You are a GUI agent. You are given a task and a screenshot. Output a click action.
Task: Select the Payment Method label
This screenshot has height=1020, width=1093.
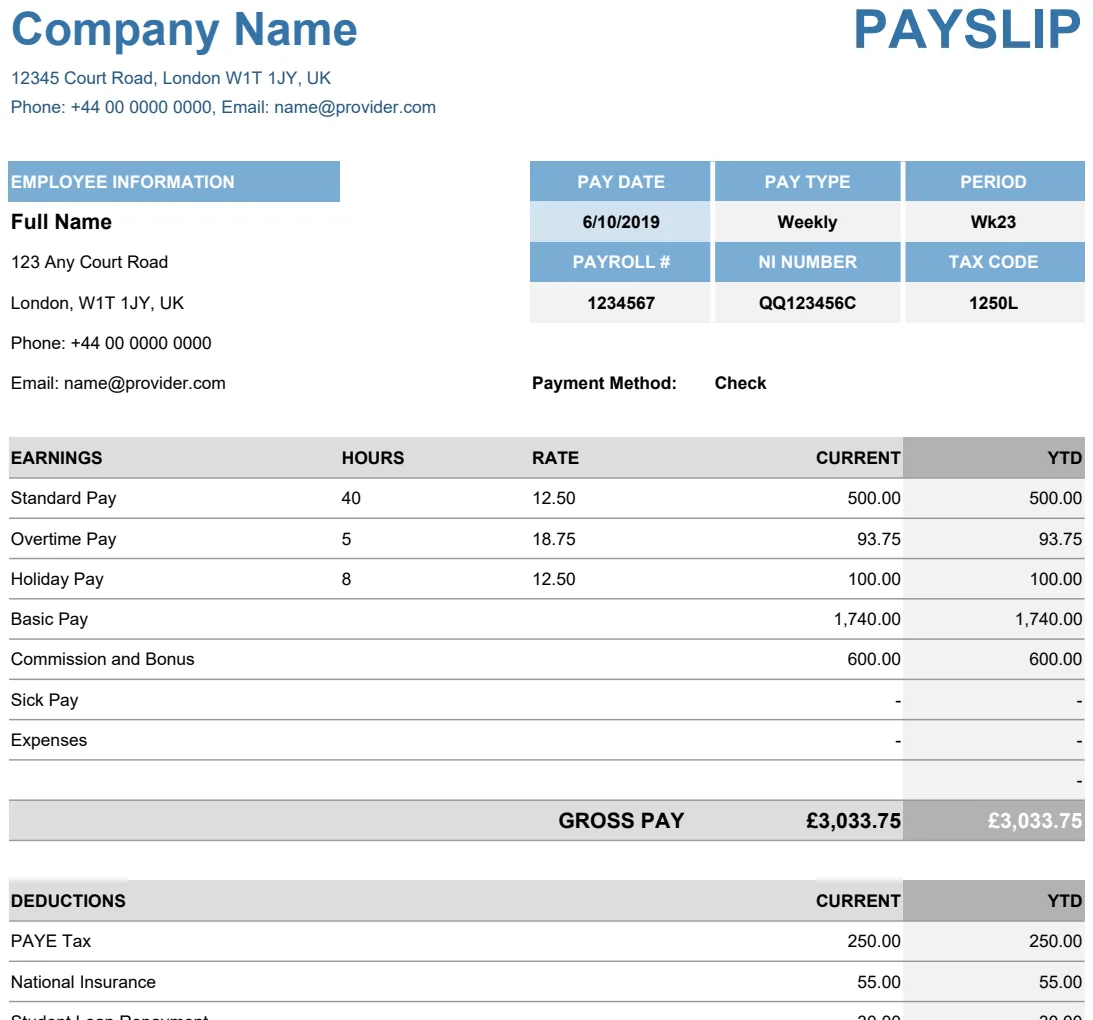tap(604, 383)
